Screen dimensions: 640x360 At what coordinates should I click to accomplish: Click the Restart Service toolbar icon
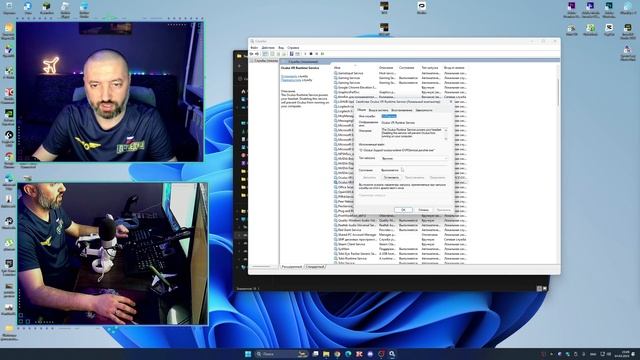point(322,54)
